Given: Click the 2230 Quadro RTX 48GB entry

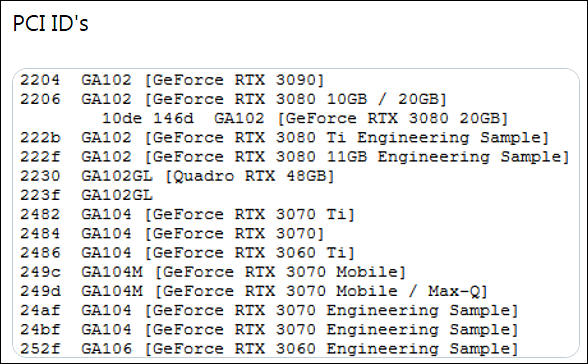Looking at the screenshot, I should (177, 176).
